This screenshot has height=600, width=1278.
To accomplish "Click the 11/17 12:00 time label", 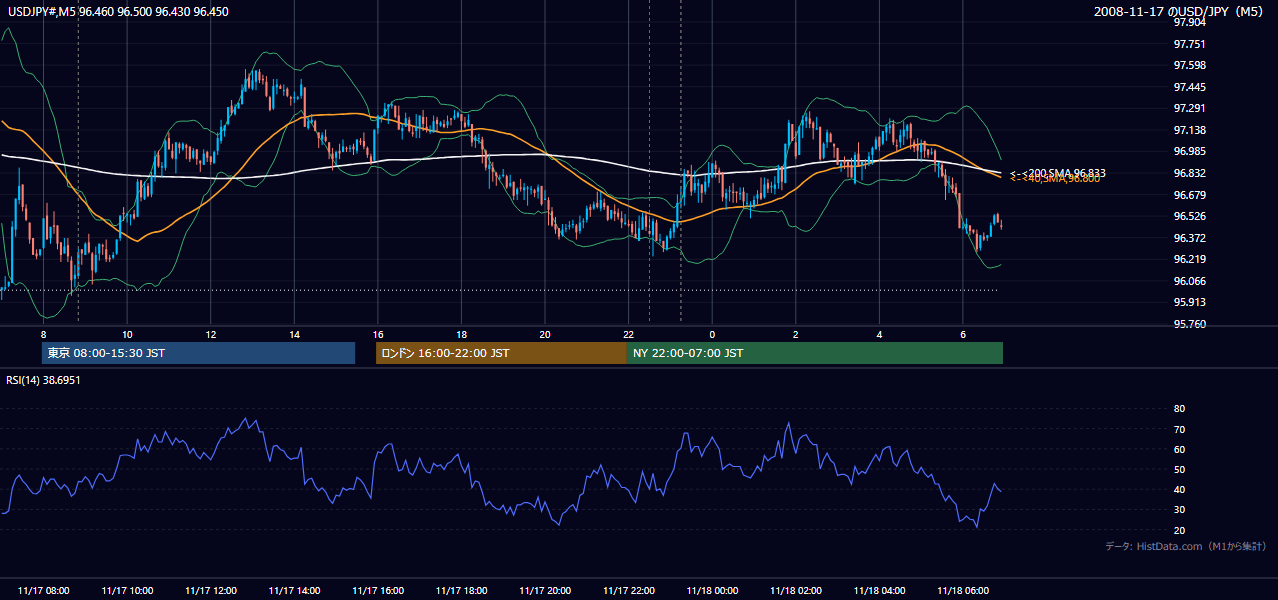I will [x=210, y=590].
